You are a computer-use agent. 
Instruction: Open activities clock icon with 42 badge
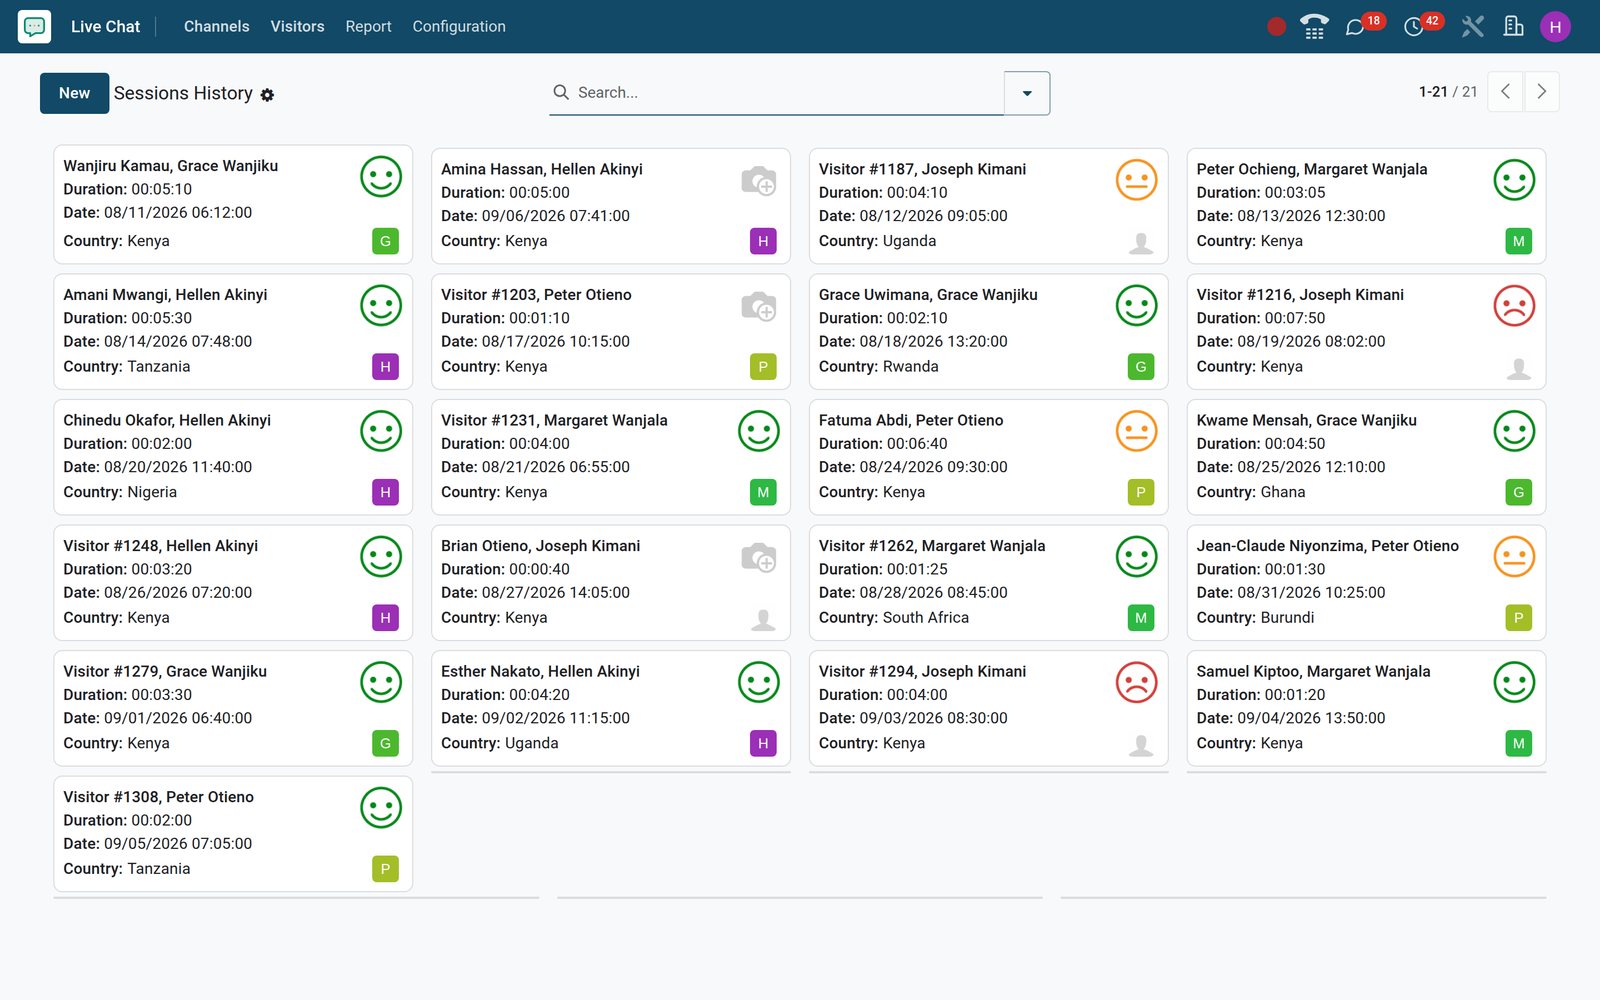pyautogui.click(x=1413, y=27)
